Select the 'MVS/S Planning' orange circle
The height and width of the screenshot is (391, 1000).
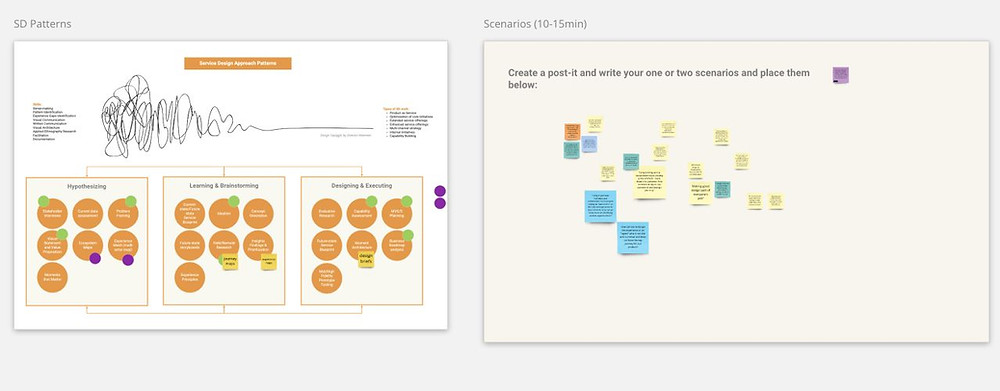point(397,214)
